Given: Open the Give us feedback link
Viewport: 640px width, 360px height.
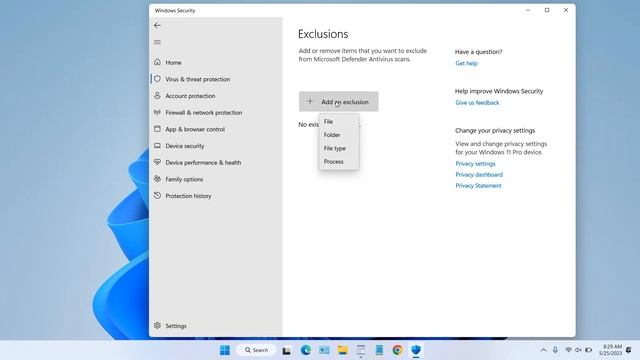Looking at the screenshot, I should 477,102.
